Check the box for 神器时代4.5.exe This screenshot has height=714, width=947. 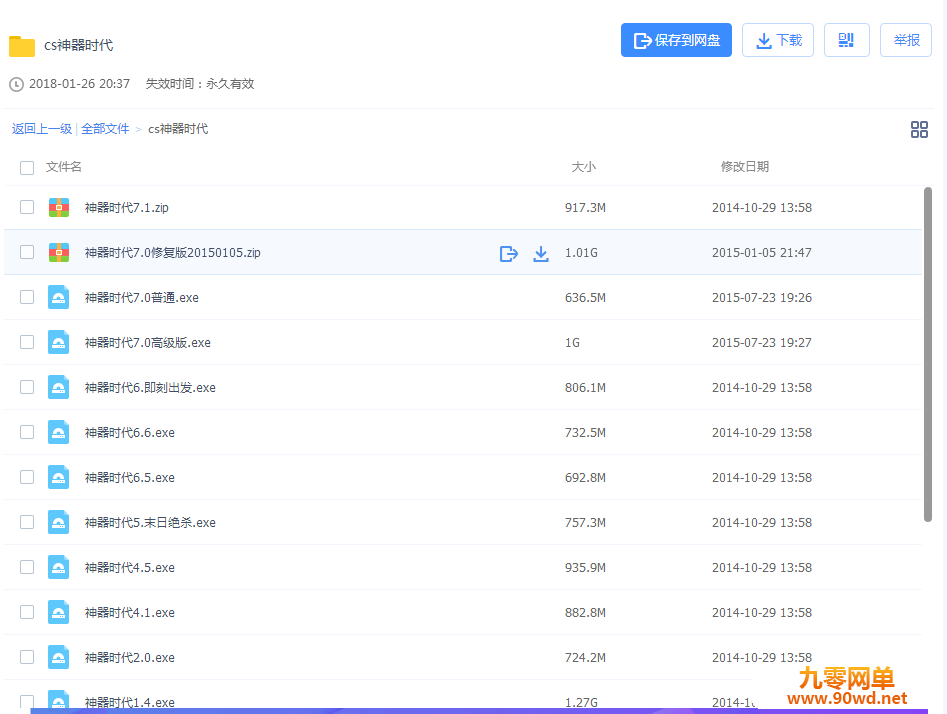pos(27,567)
